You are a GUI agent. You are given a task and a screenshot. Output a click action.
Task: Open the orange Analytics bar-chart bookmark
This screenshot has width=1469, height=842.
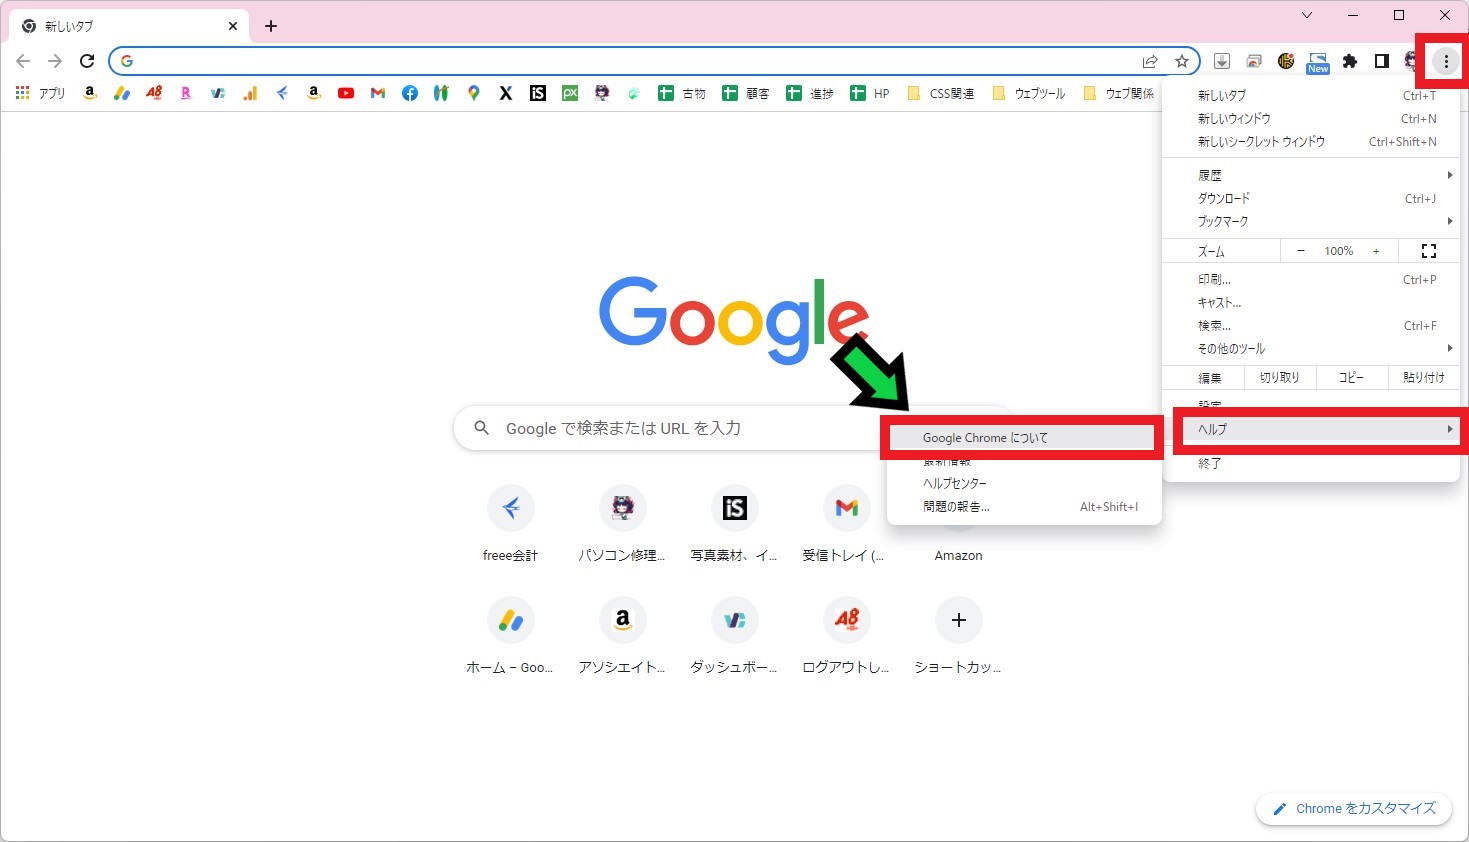(250, 93)
